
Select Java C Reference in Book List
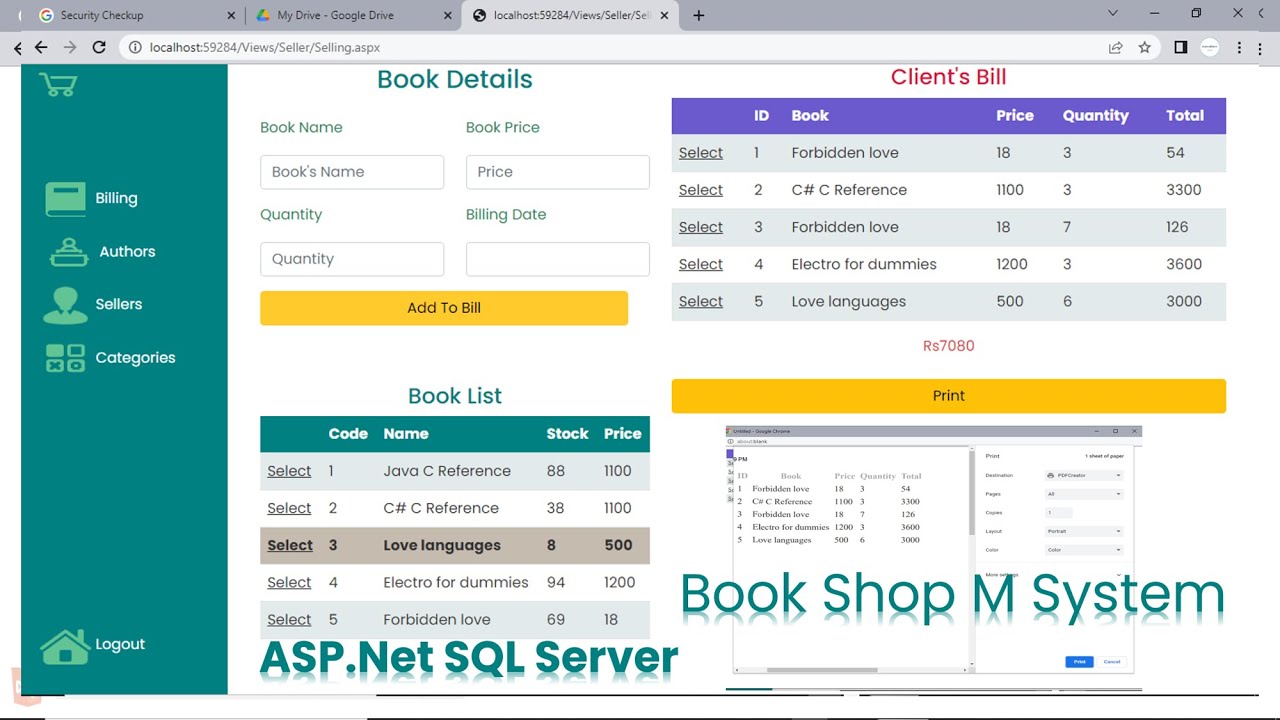click(289, 471)
